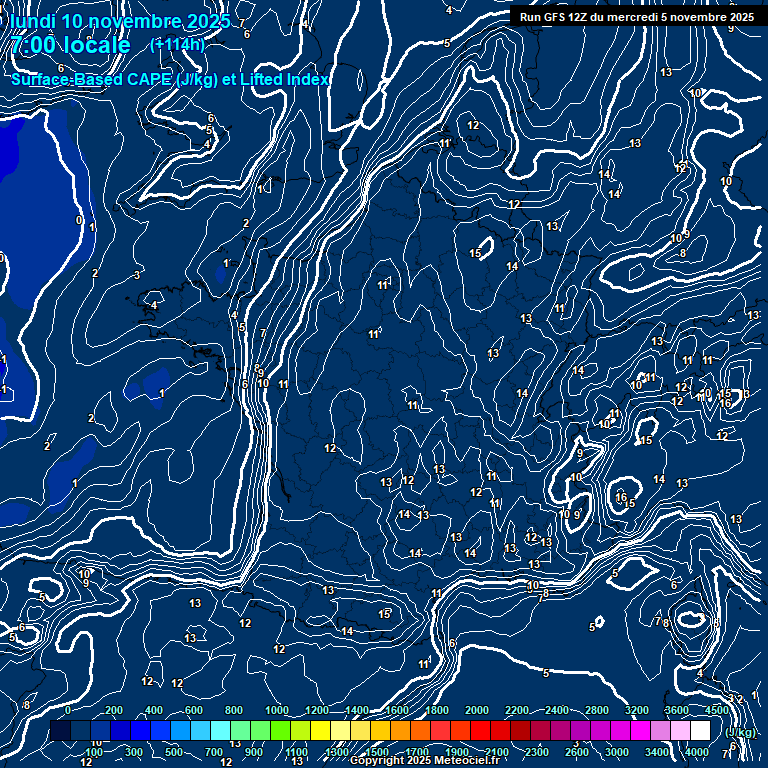This screenshot has height=768, width=768.
Task: Click the '900' label below legend
Action: [254, 752]
